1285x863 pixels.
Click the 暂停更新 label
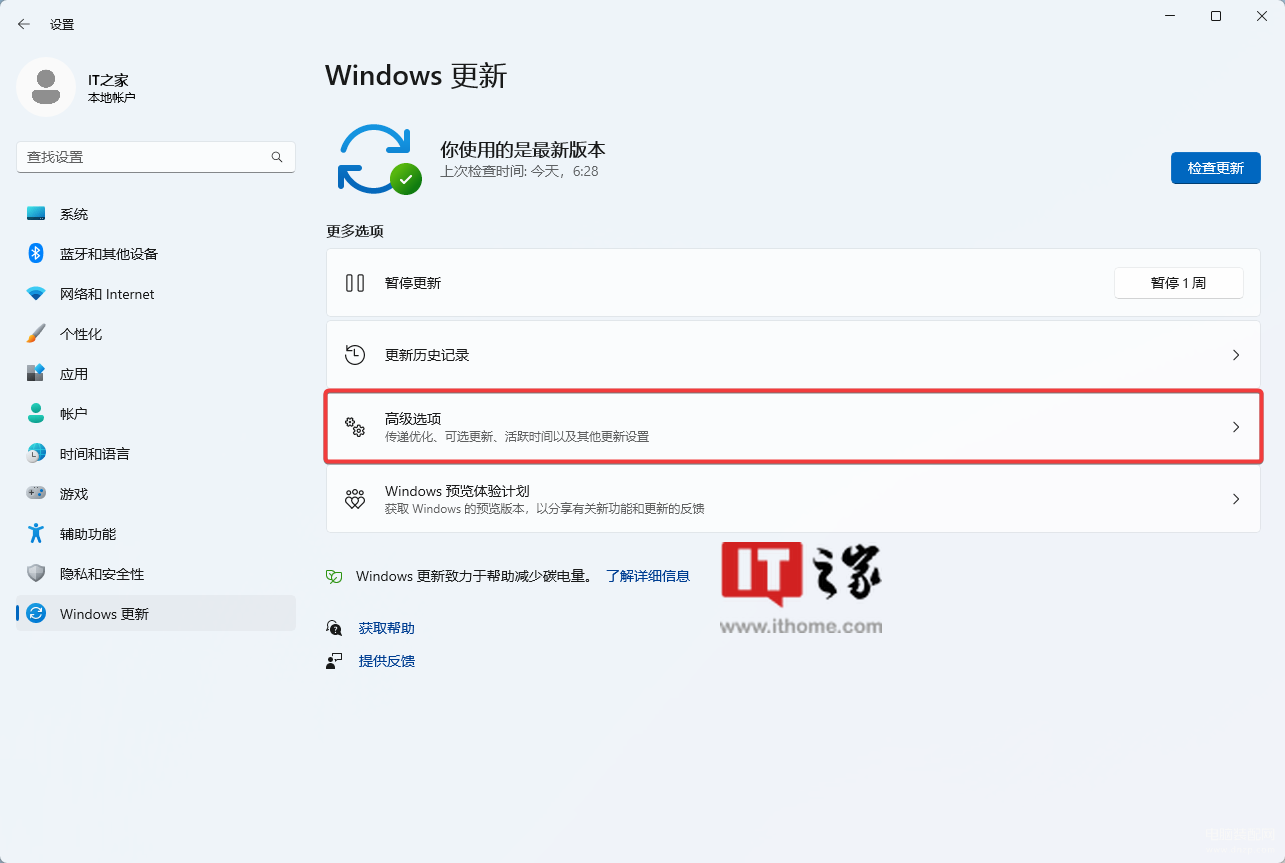[x=413, y=283]
